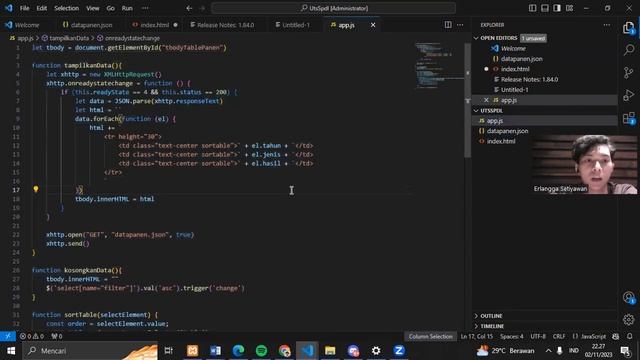
Task: Click Ln 17, Col 15 in status bar
Action: pos(476,336)
